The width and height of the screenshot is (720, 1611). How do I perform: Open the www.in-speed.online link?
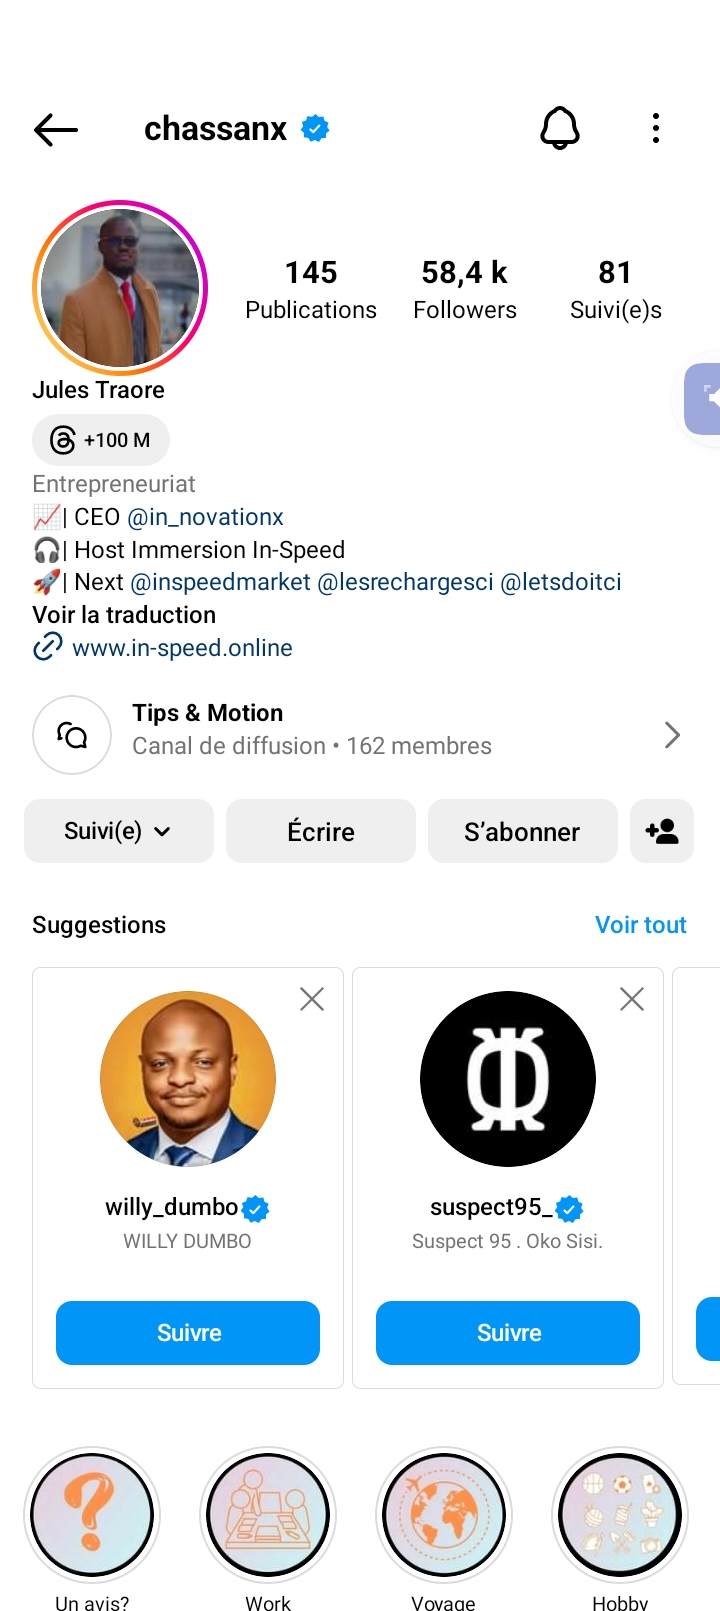182,648
